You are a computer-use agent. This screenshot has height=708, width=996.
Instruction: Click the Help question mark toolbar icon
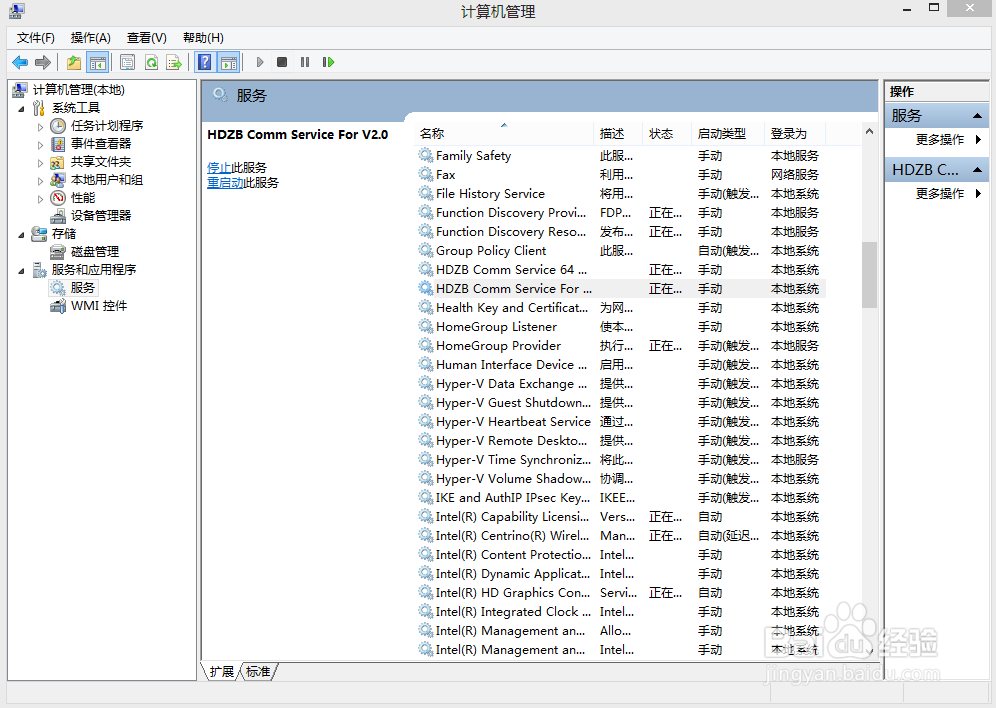pyautogui.click(x=205, y=62)
